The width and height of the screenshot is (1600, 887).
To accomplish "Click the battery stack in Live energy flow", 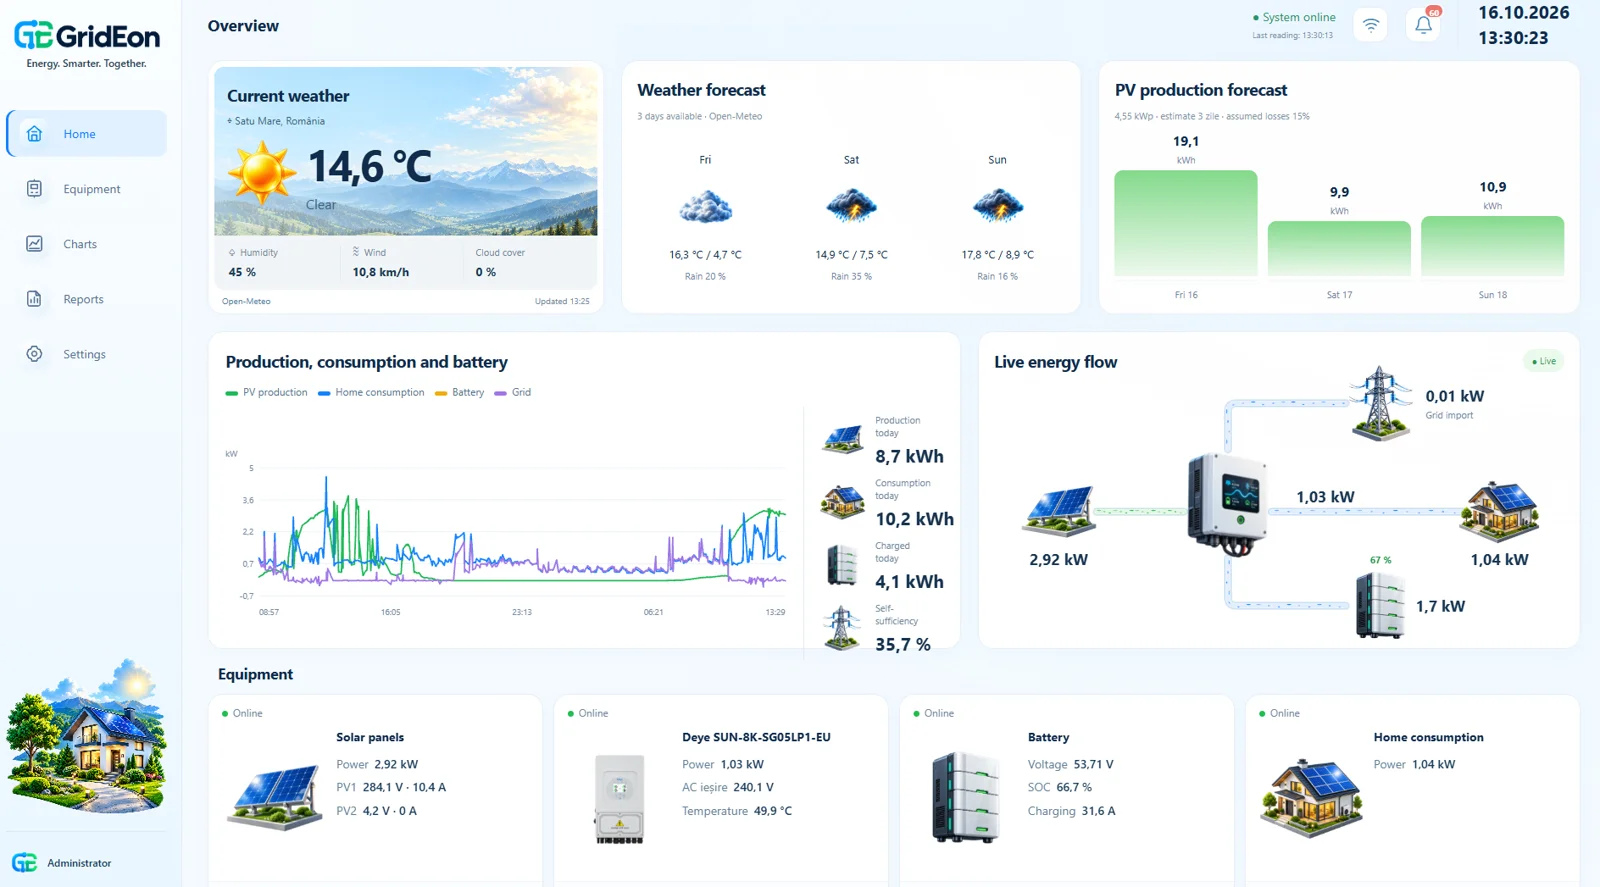I will [x=1380, y=606].
